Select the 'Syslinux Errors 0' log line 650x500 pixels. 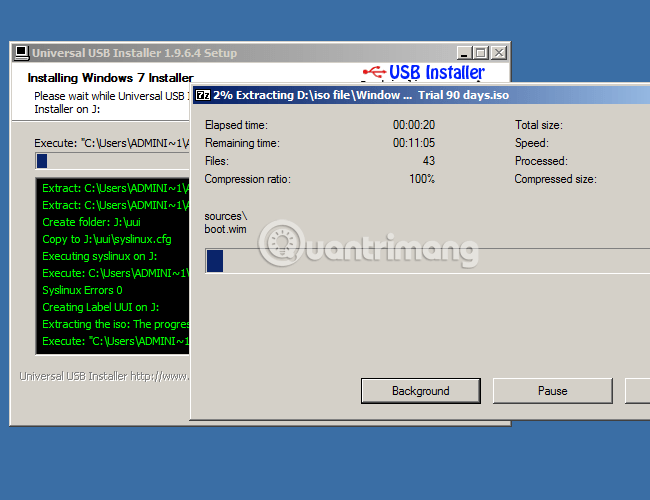82,290
